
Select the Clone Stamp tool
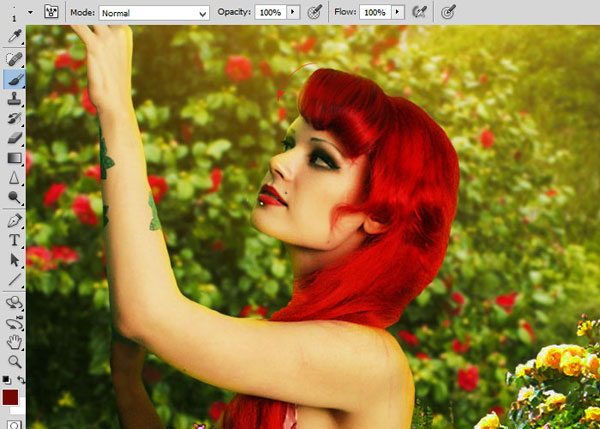coord(15,99)
